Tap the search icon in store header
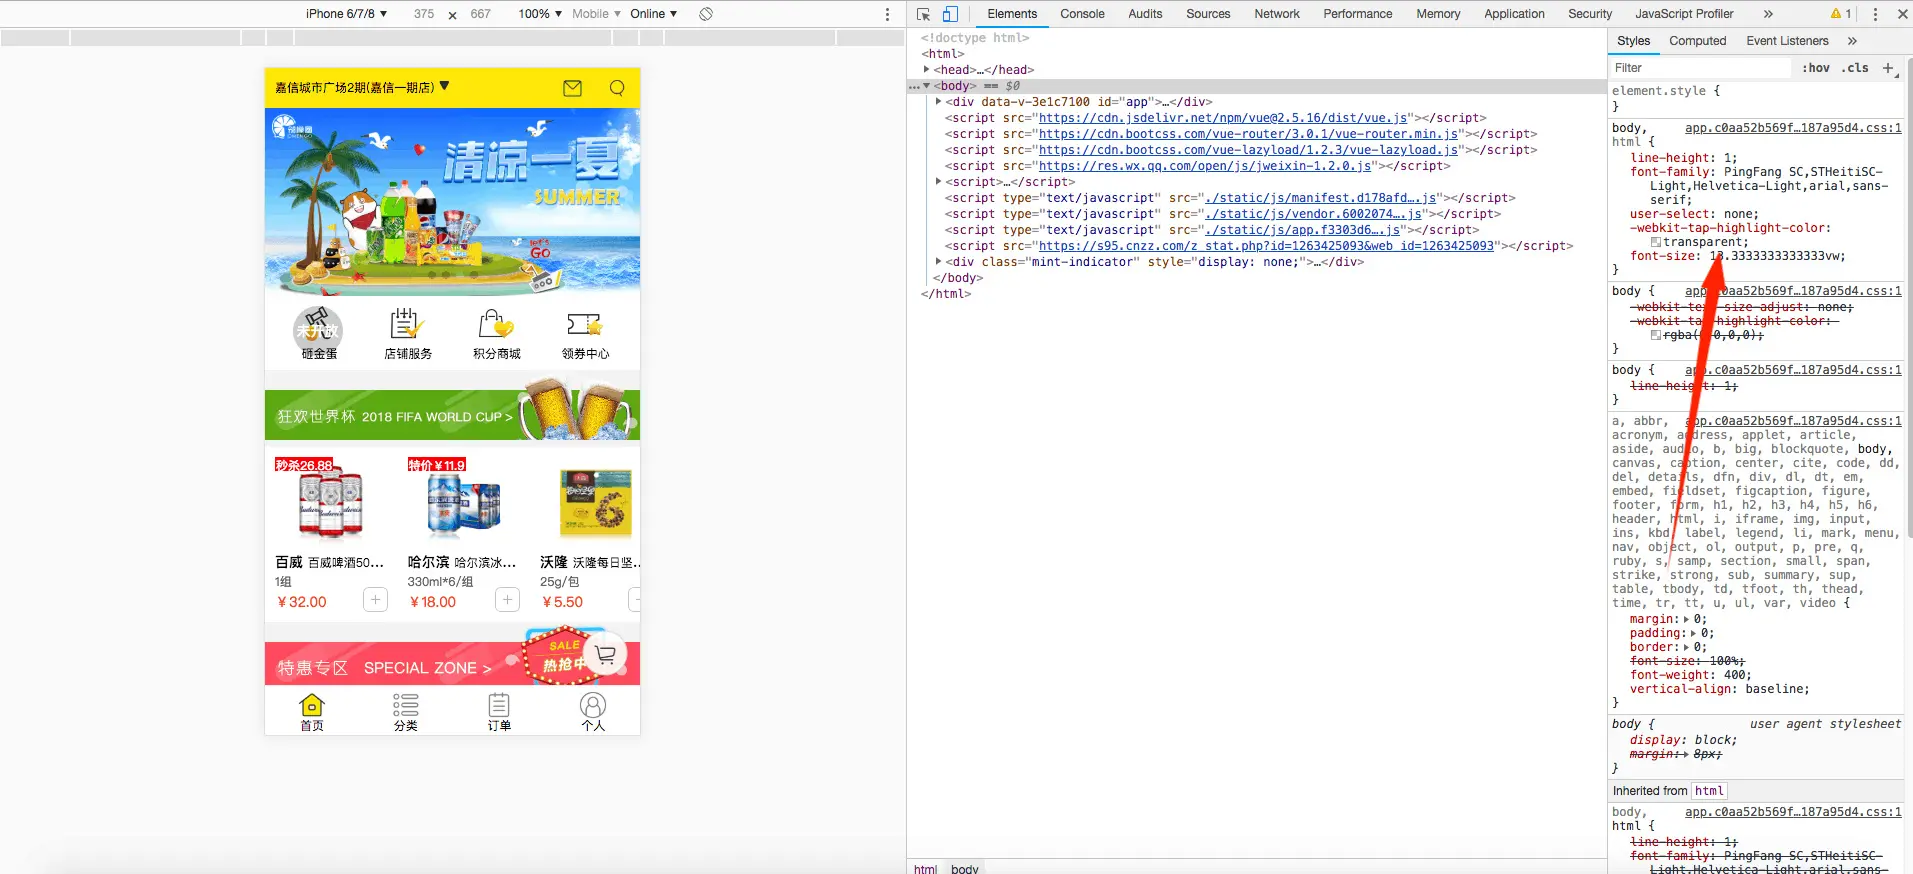The width and height of the screenshot is (1913, 874). (x=617, y=88)
